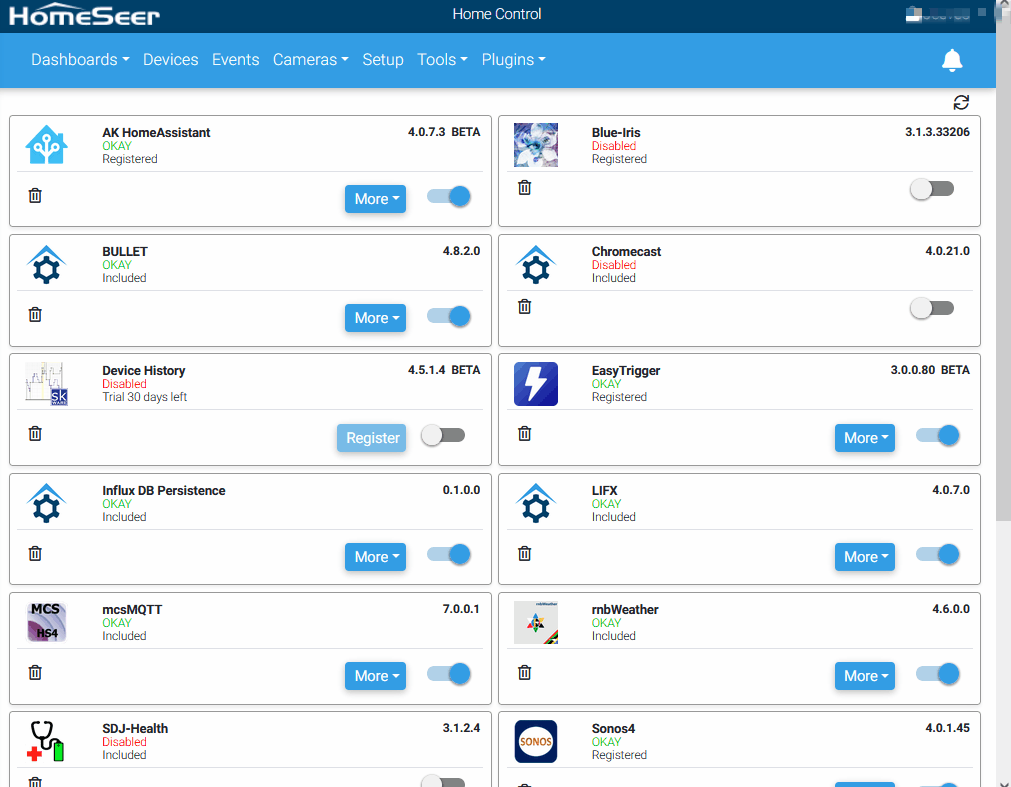Click the BULLET gear house icon

tap(46, 265)
